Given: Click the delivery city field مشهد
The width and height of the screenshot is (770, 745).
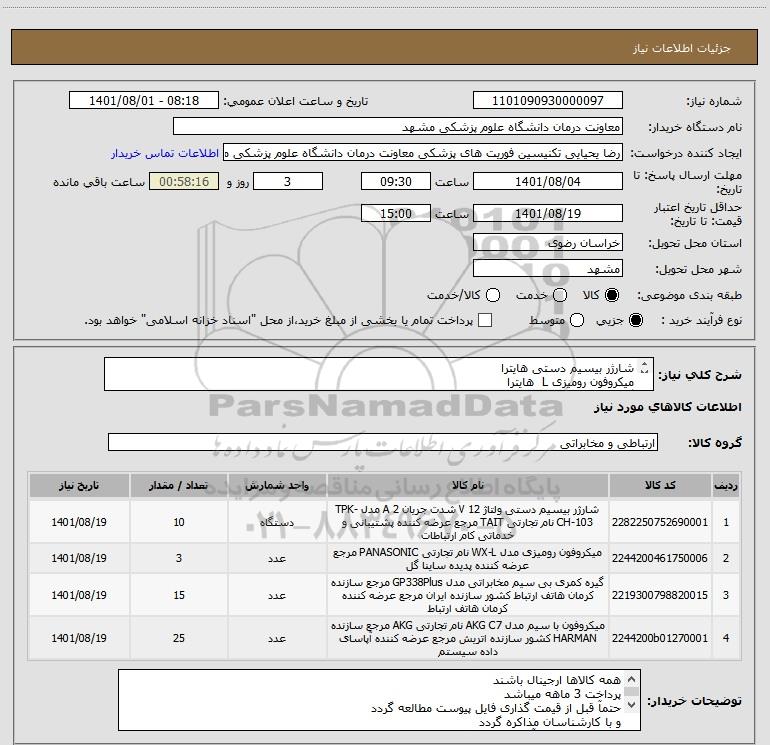Looking at the screenshot, I should [x=548, y=268].
